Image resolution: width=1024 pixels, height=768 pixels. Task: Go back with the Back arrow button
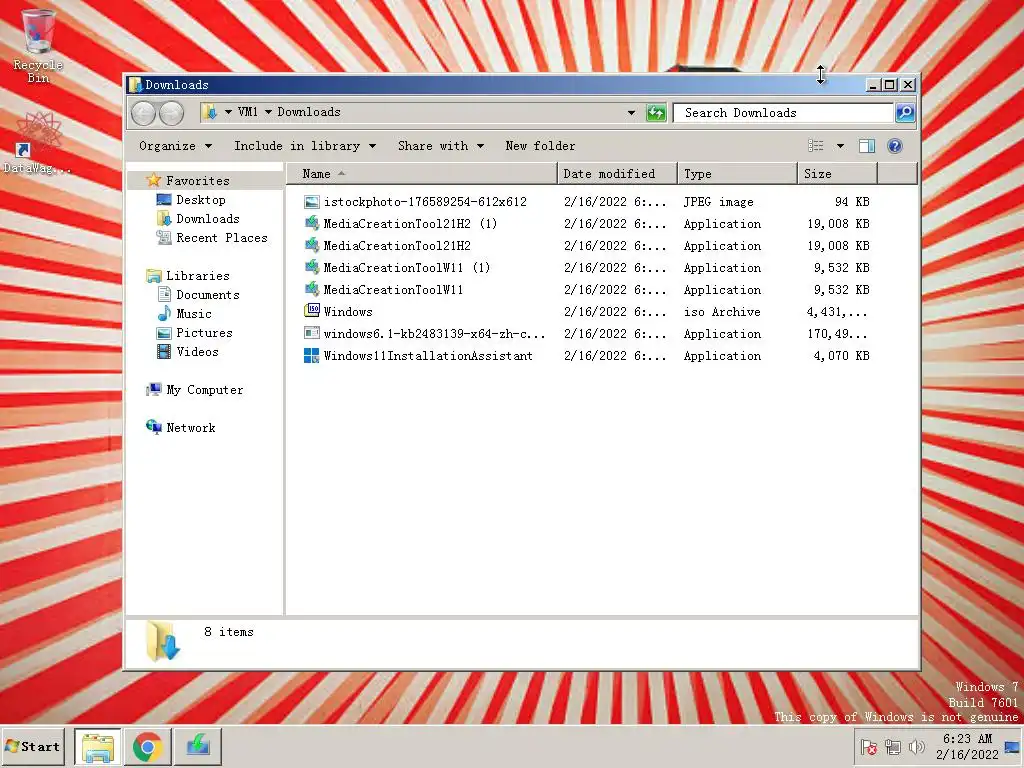click(x=144, y=113)
